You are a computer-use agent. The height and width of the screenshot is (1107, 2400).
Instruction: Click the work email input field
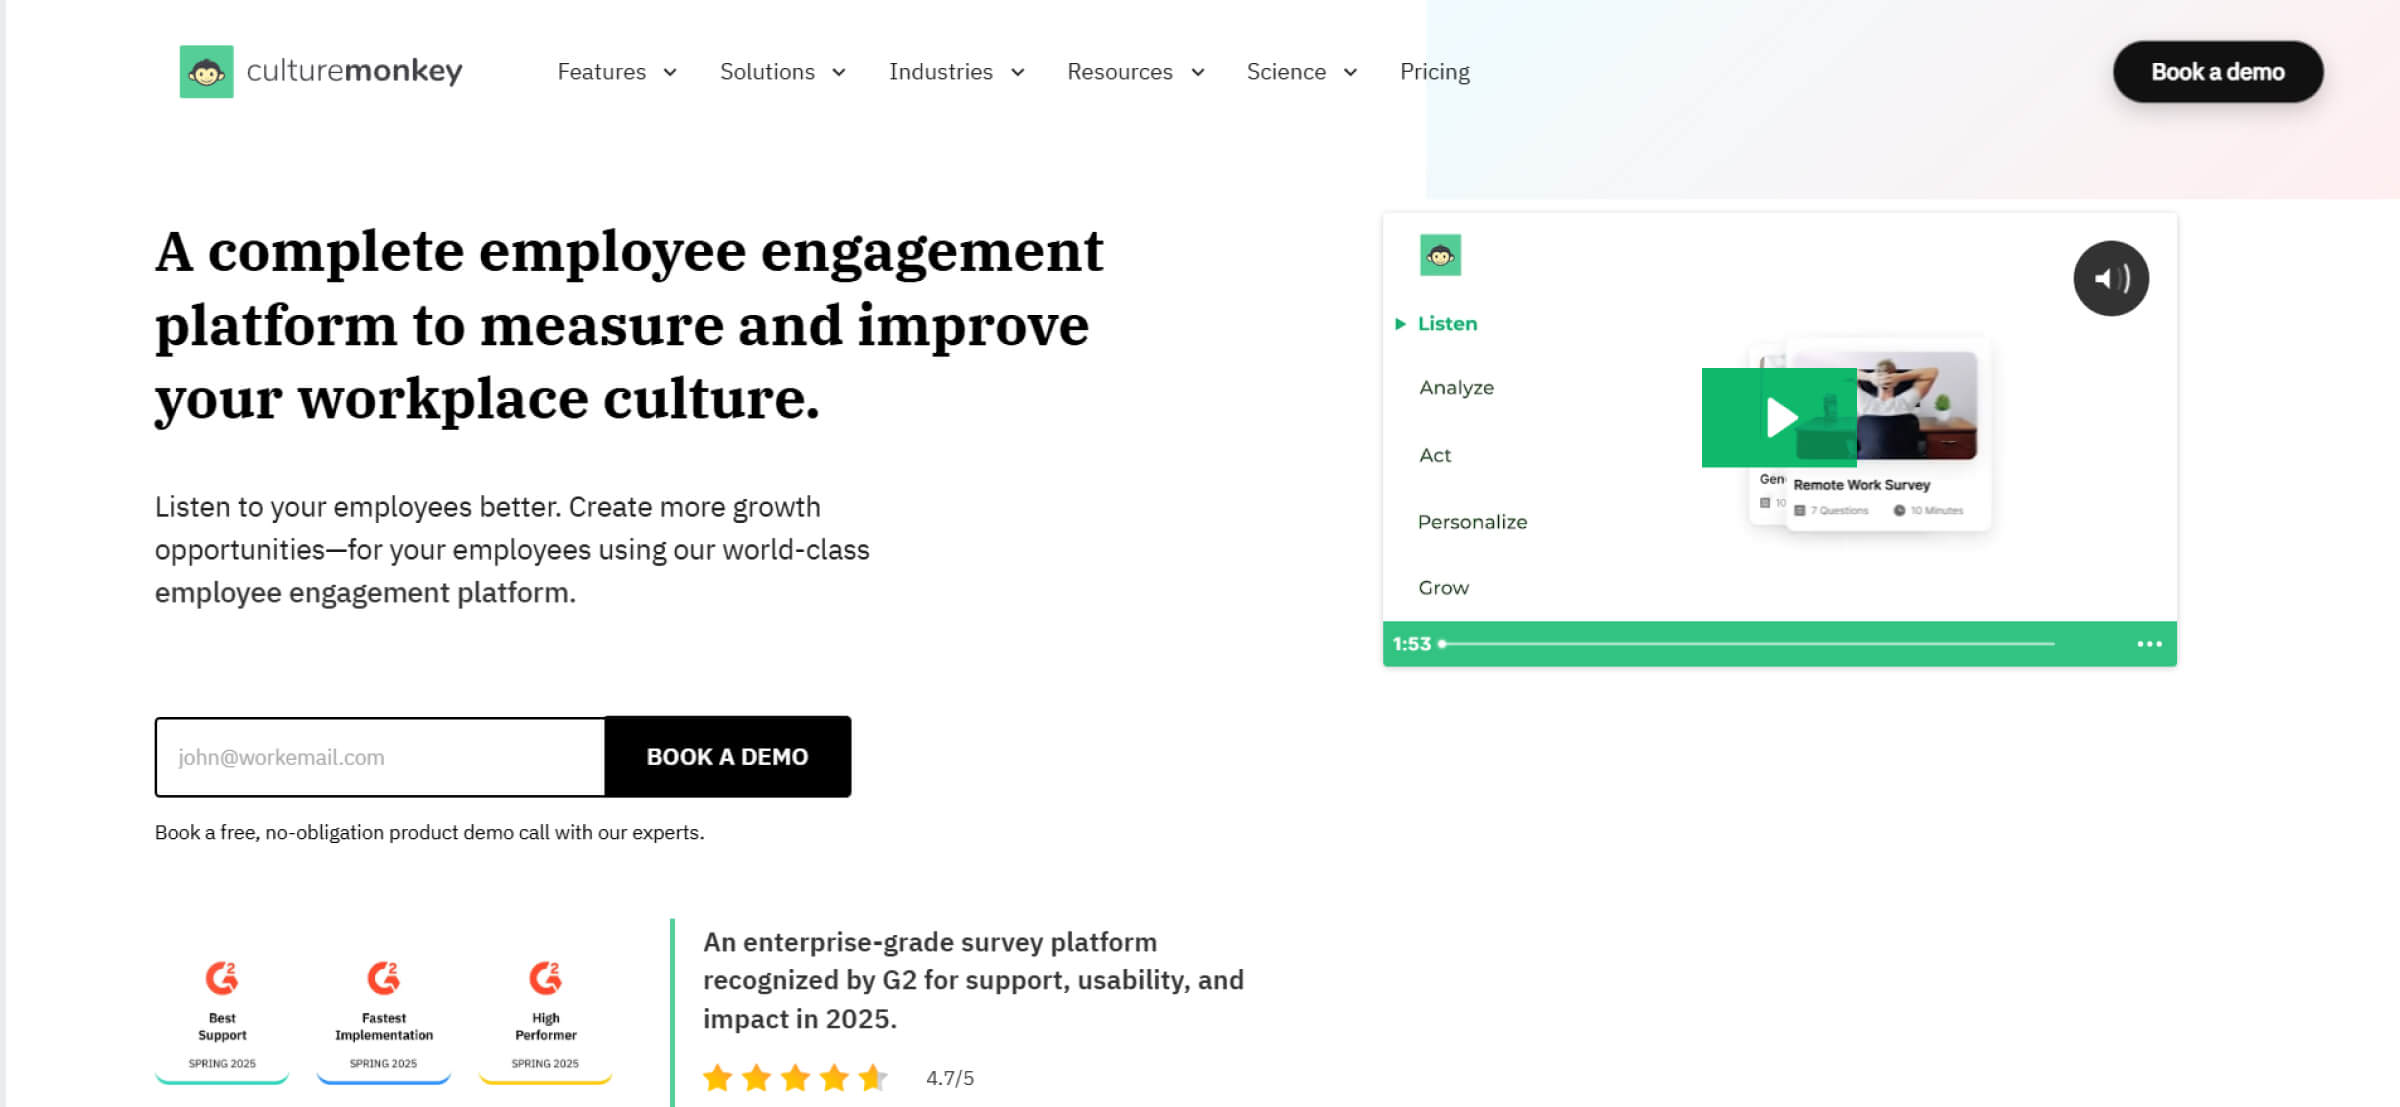(380, 757)
